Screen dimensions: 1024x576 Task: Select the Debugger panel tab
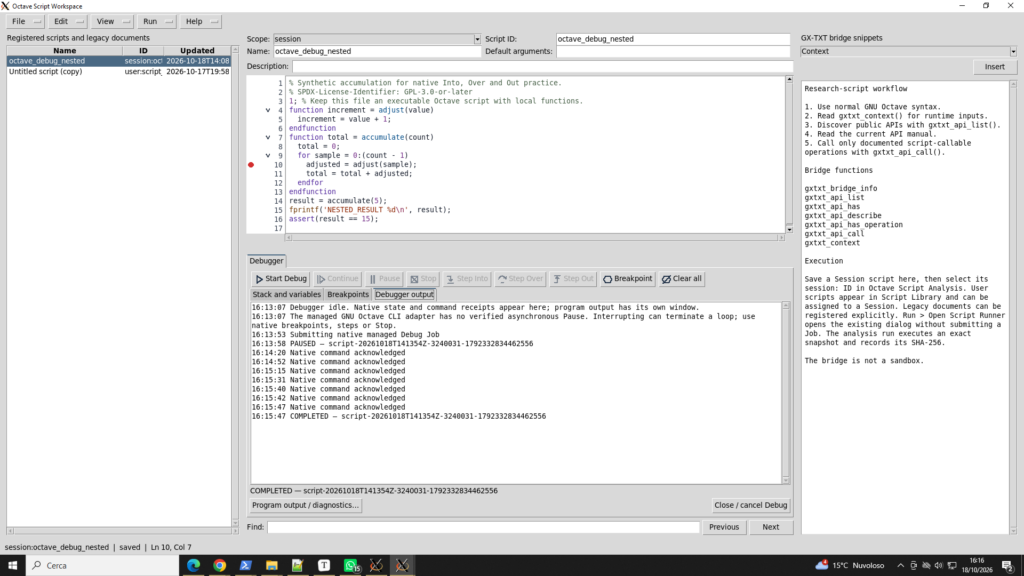(266, 261)
